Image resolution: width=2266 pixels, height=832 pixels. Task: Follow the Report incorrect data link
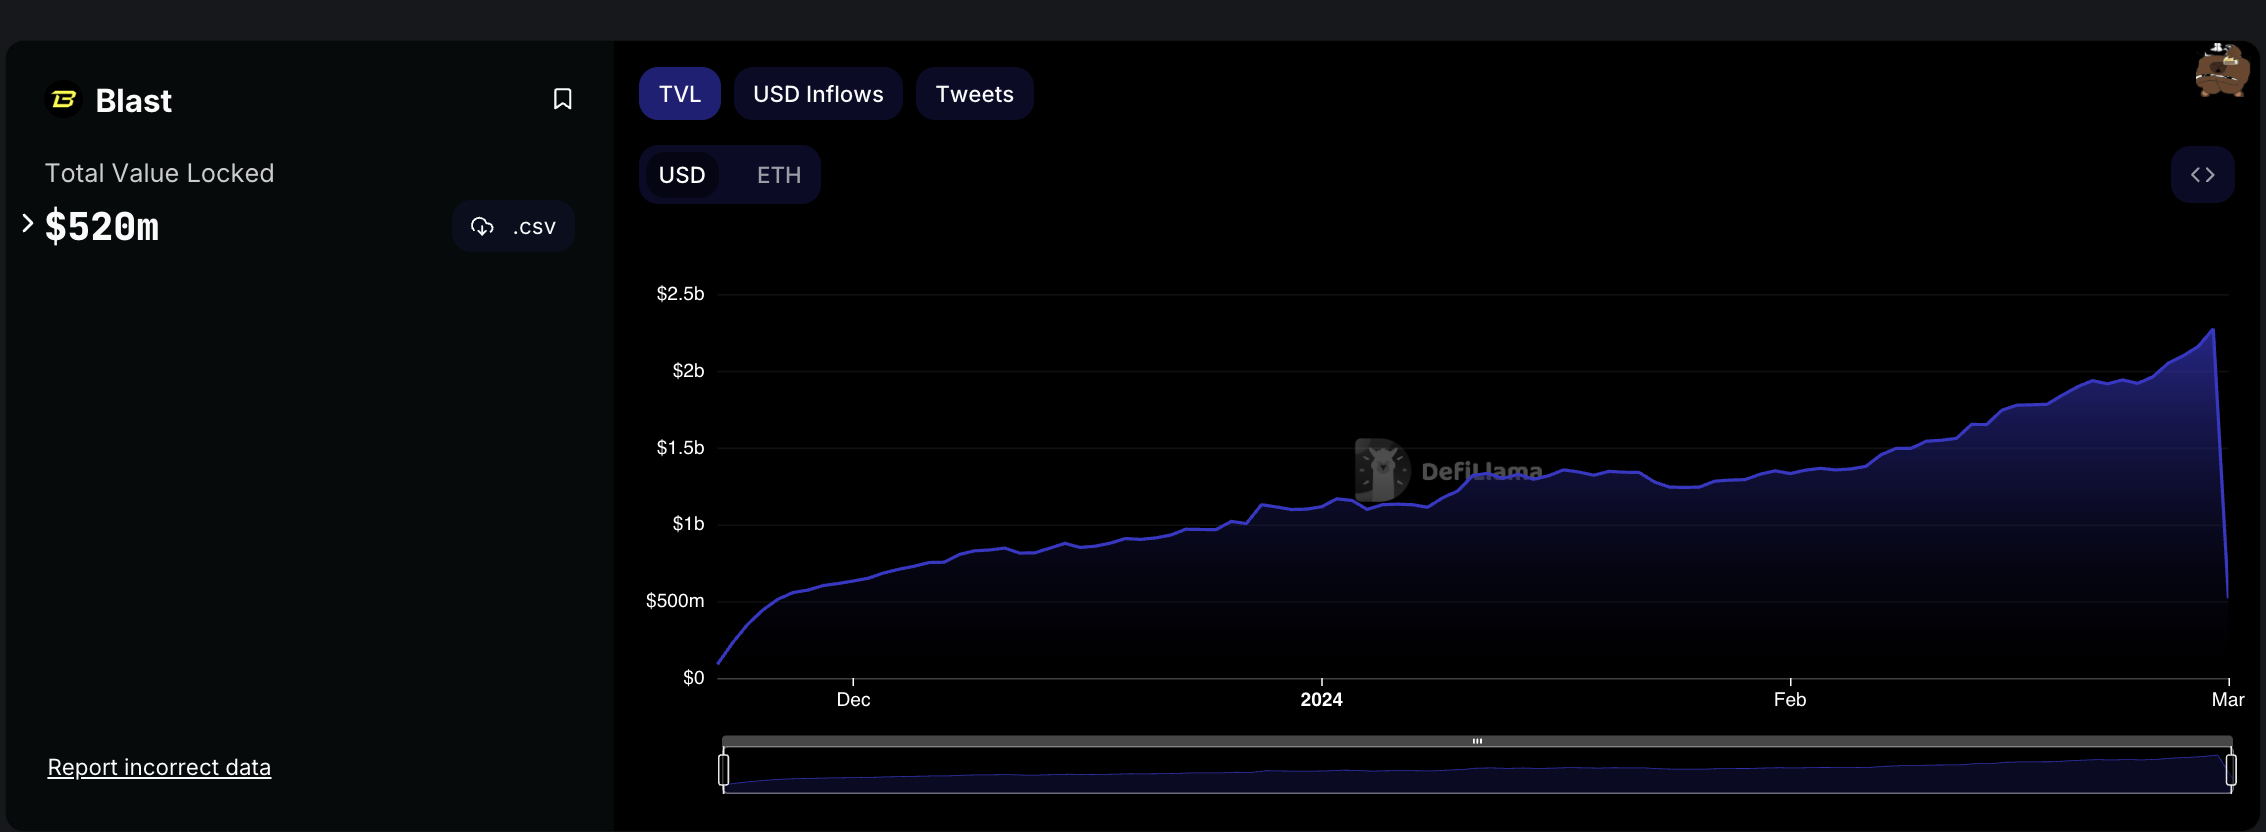pyautogui.click(x=159, y=767)
